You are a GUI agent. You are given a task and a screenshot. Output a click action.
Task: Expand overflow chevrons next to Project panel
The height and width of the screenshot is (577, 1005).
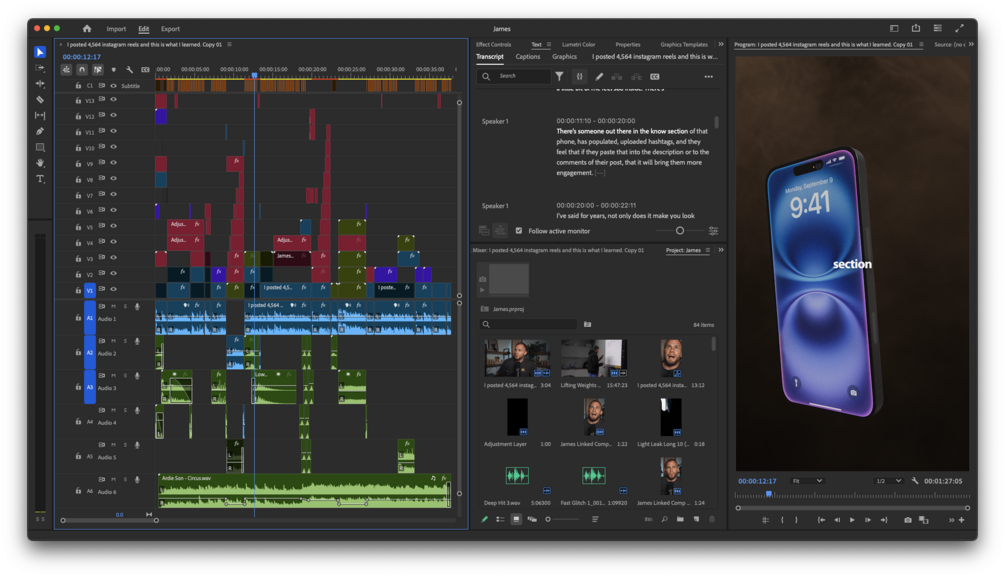720,250
